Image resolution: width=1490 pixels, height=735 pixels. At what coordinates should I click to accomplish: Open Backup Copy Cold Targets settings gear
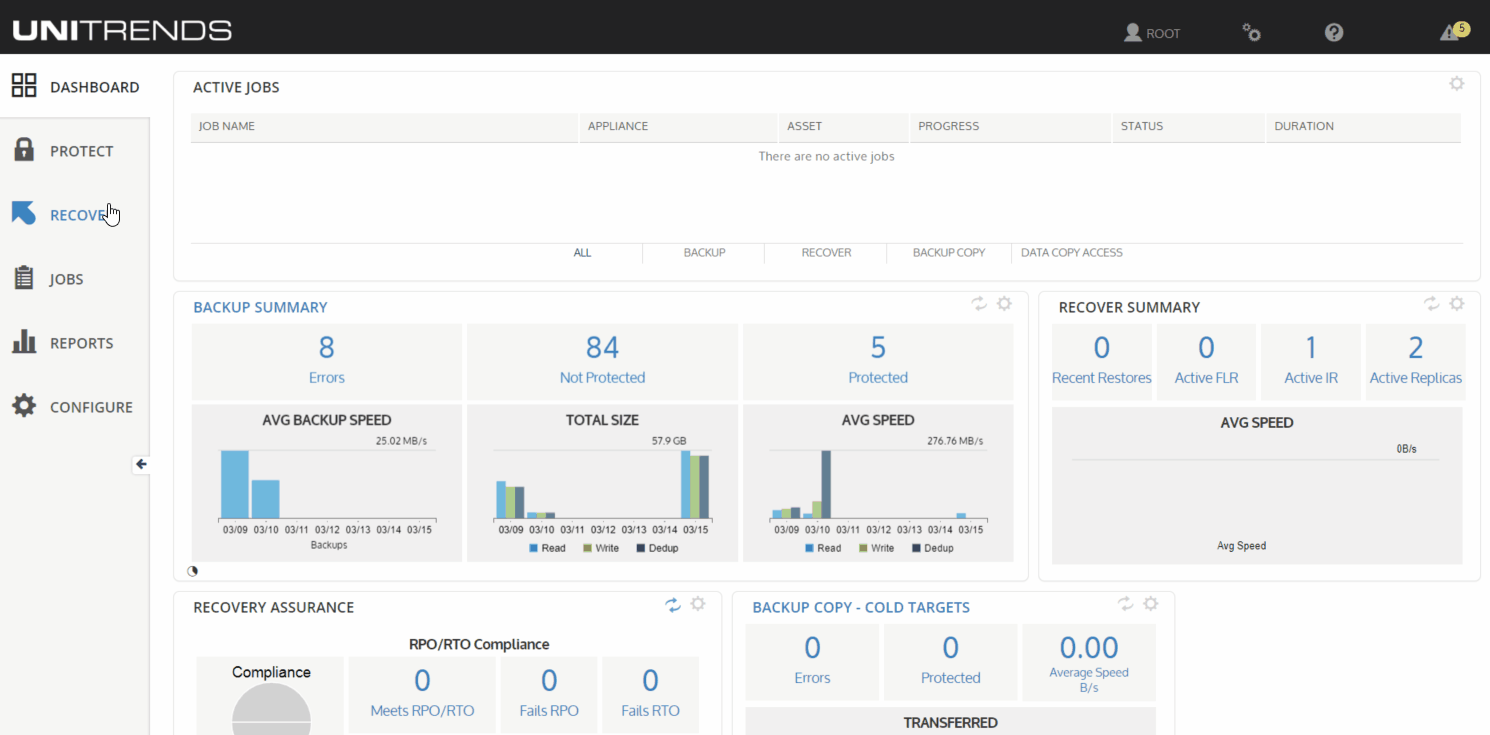(1151, 604)
